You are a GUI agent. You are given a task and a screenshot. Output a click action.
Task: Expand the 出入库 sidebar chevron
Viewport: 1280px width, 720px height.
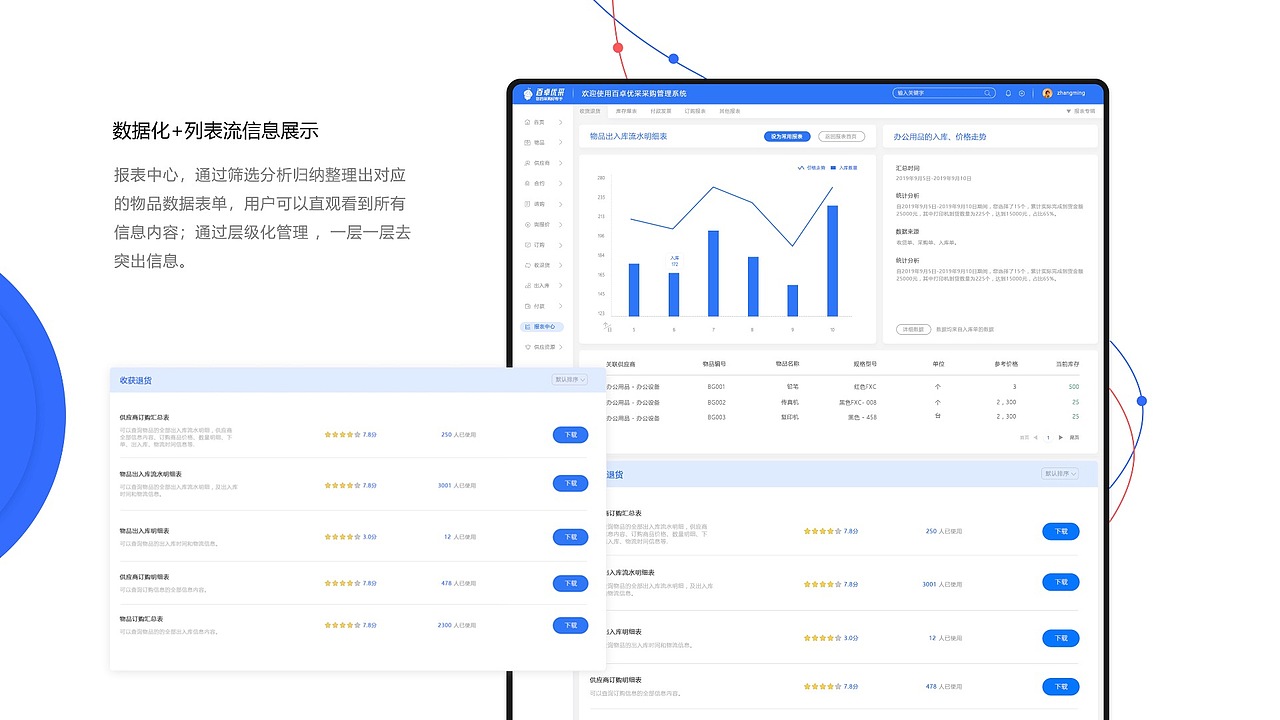click(561, 286)
